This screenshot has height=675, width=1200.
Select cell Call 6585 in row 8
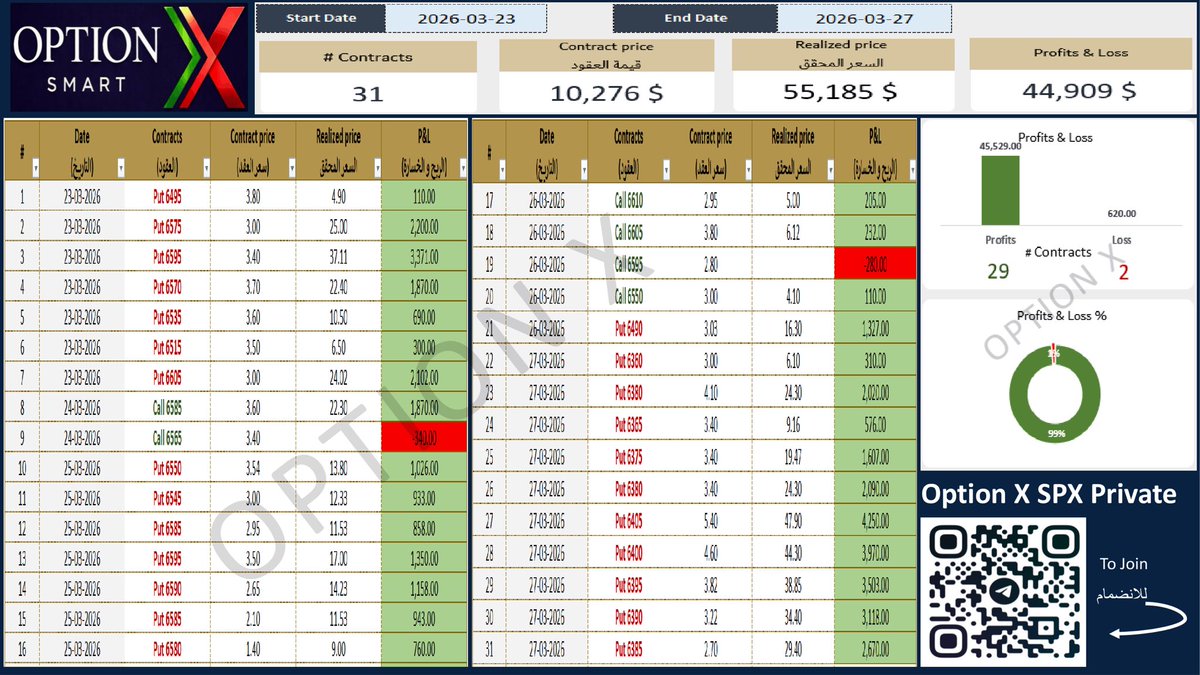(167, 406)
